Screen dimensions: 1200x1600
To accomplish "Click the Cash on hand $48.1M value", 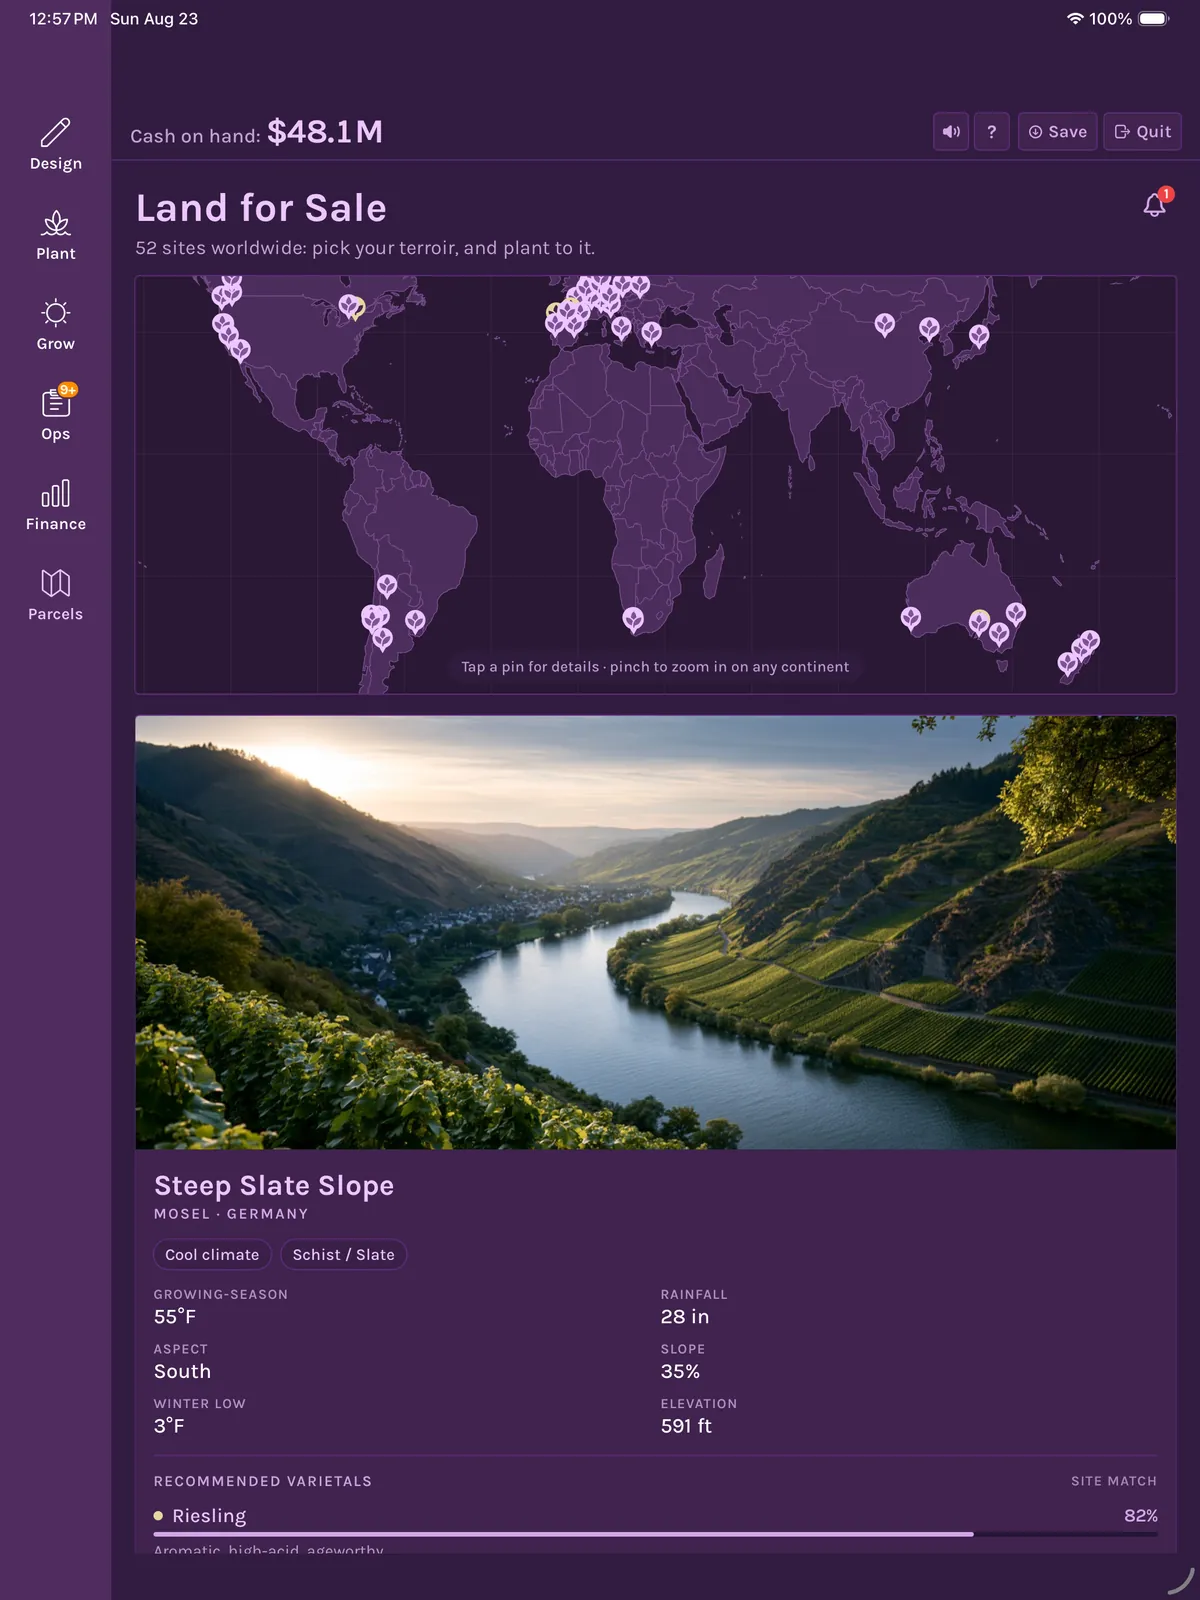I will [x=325, y=132].
